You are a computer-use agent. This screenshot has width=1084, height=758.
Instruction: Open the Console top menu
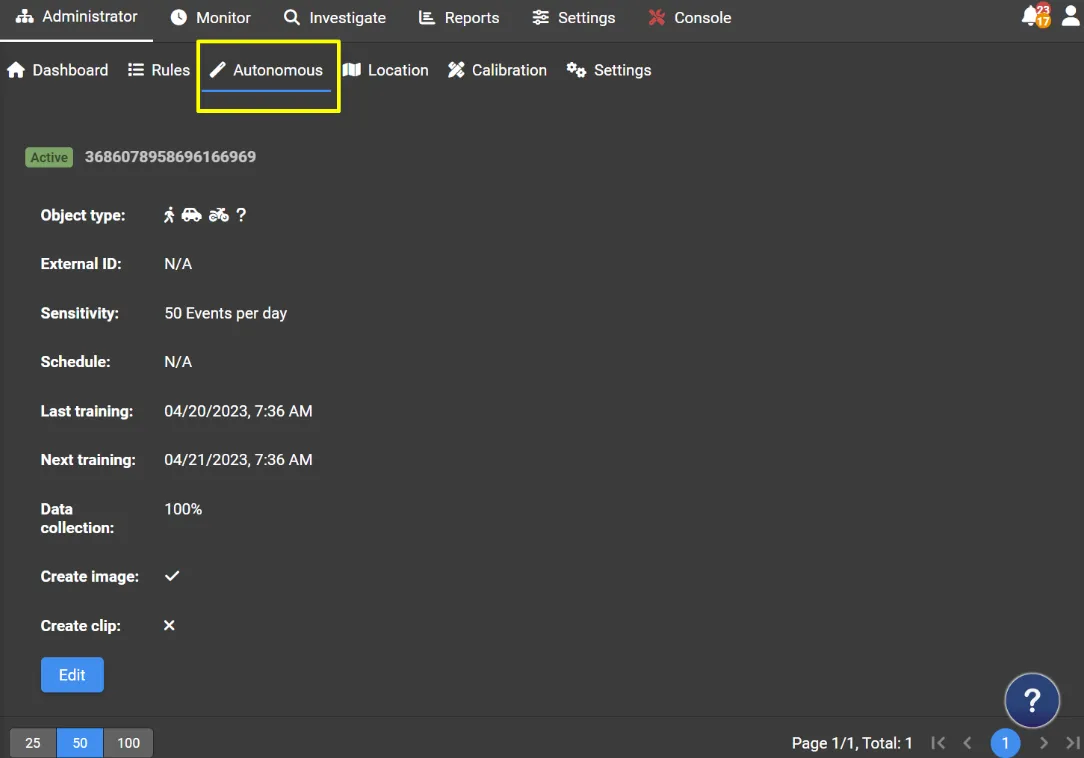689,17
